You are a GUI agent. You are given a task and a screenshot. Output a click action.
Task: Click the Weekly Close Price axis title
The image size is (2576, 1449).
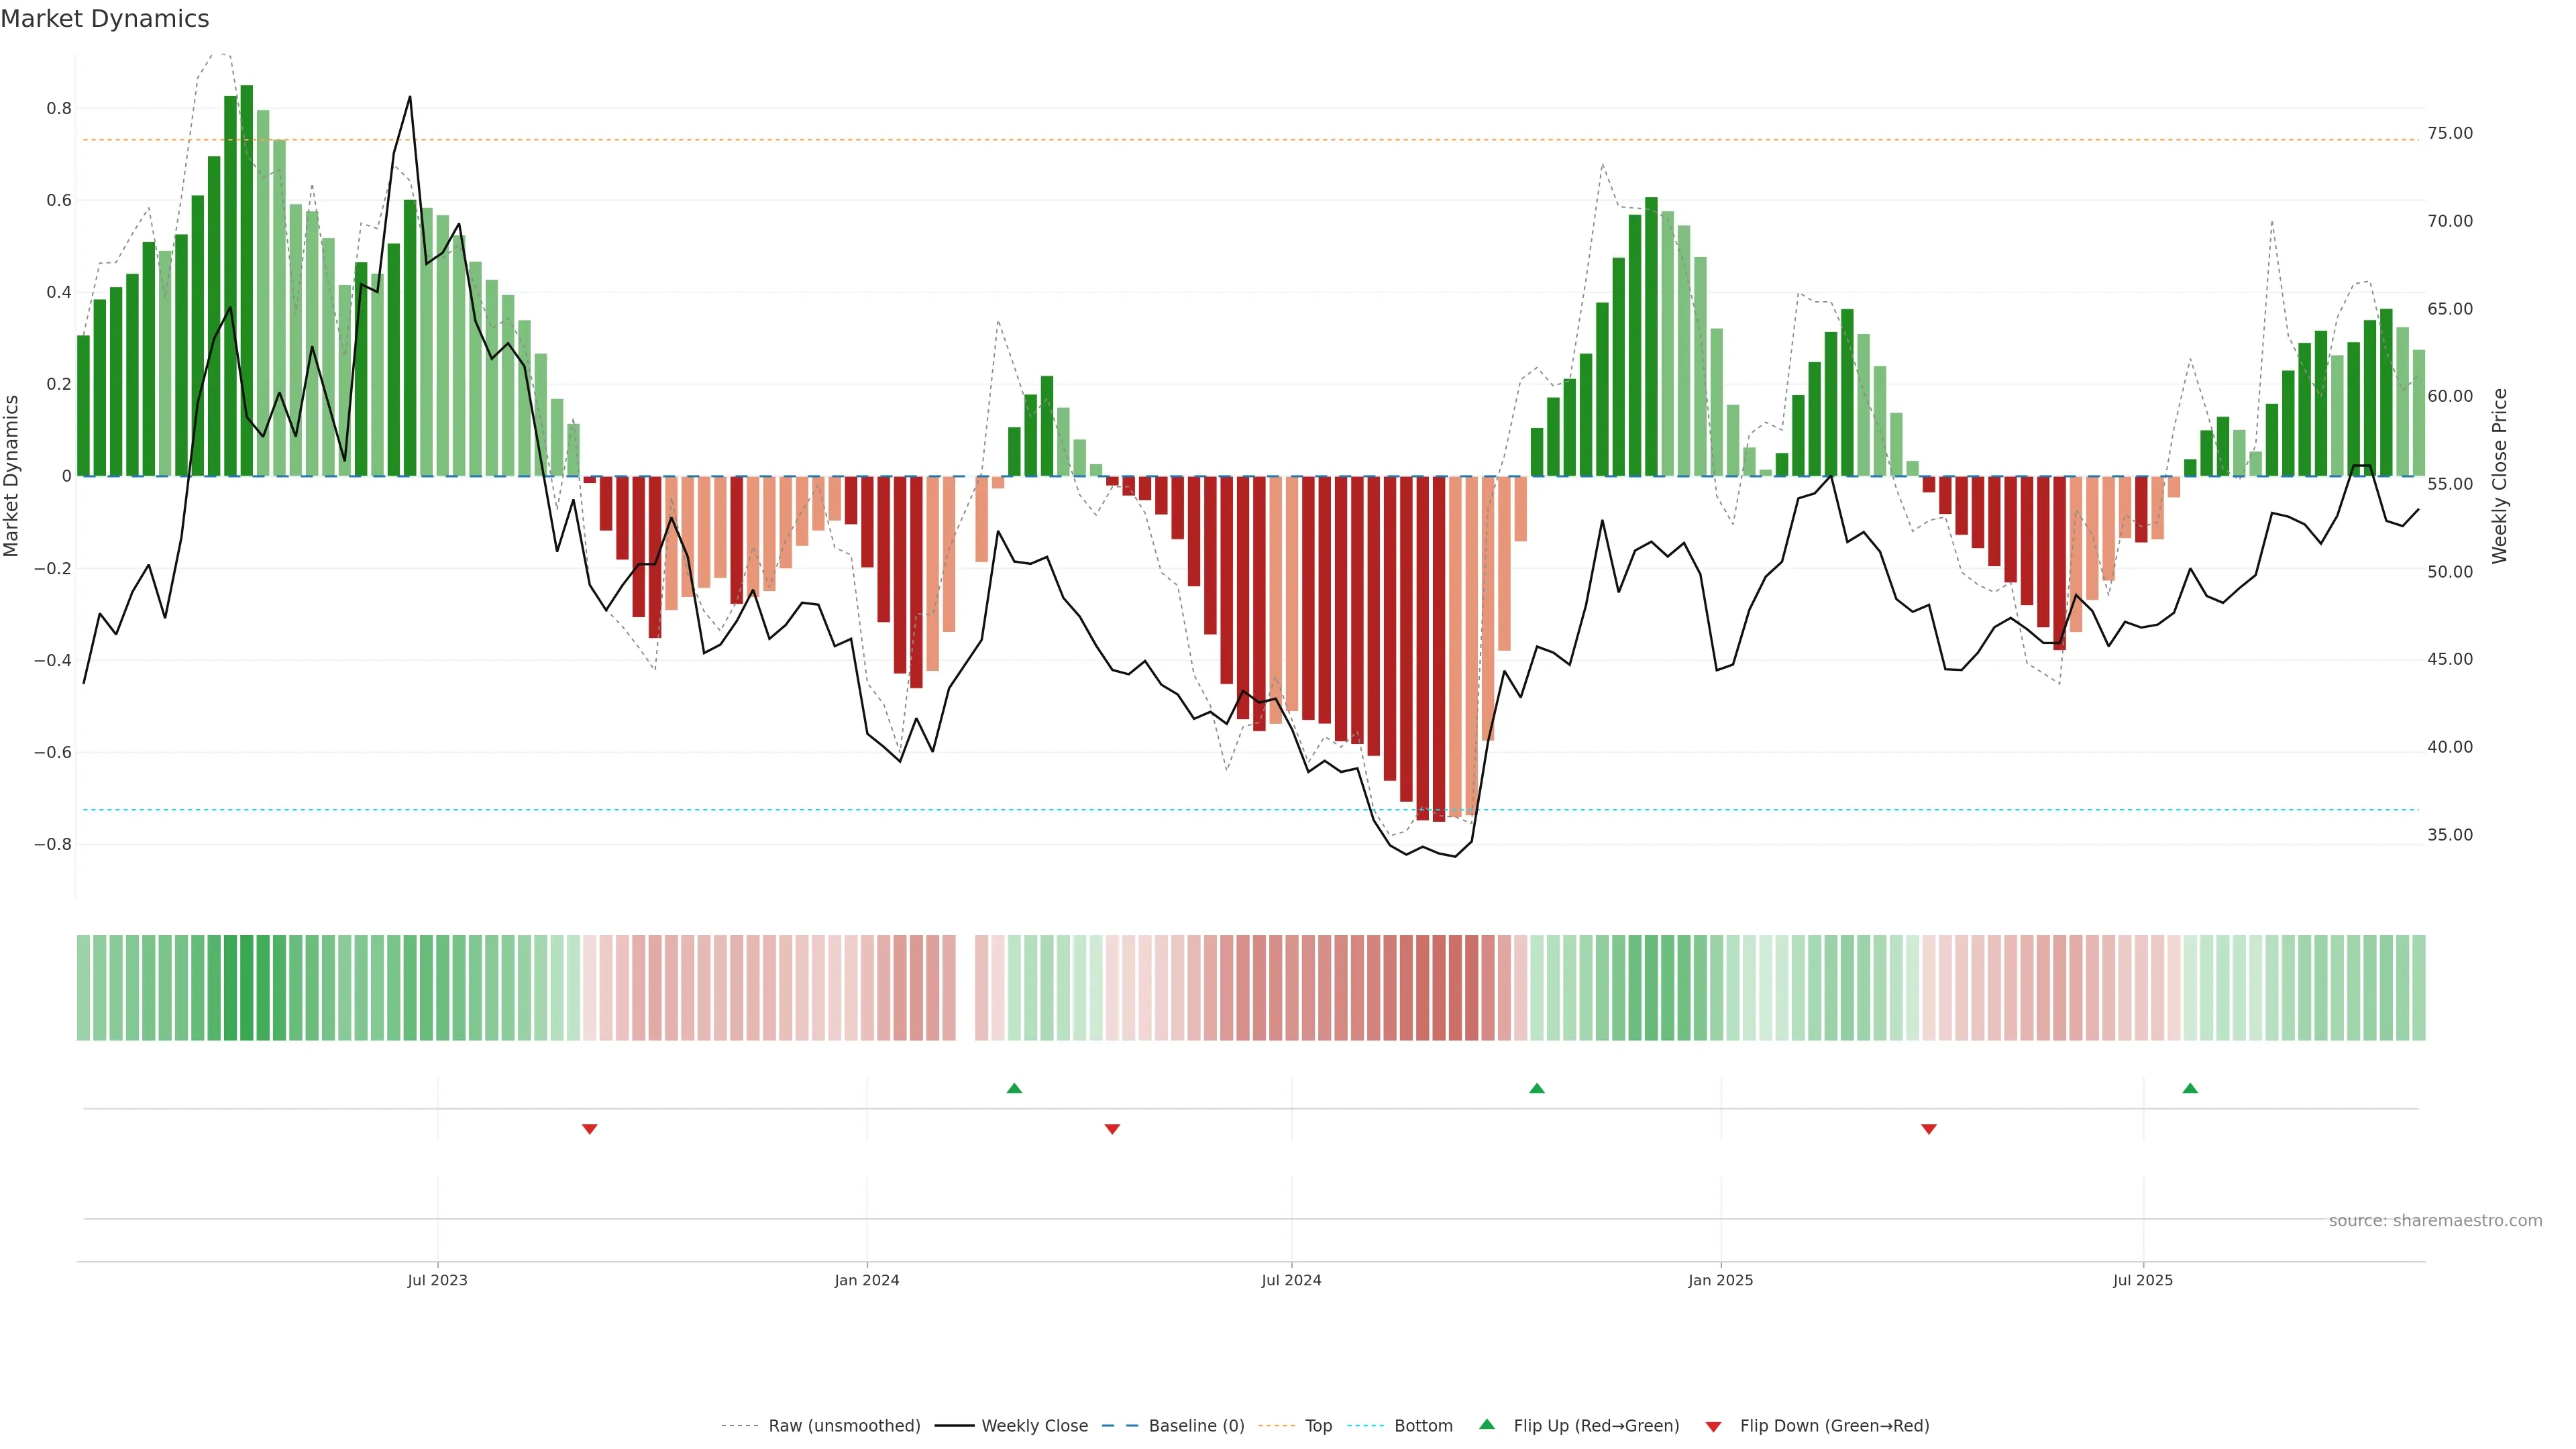2500,476
